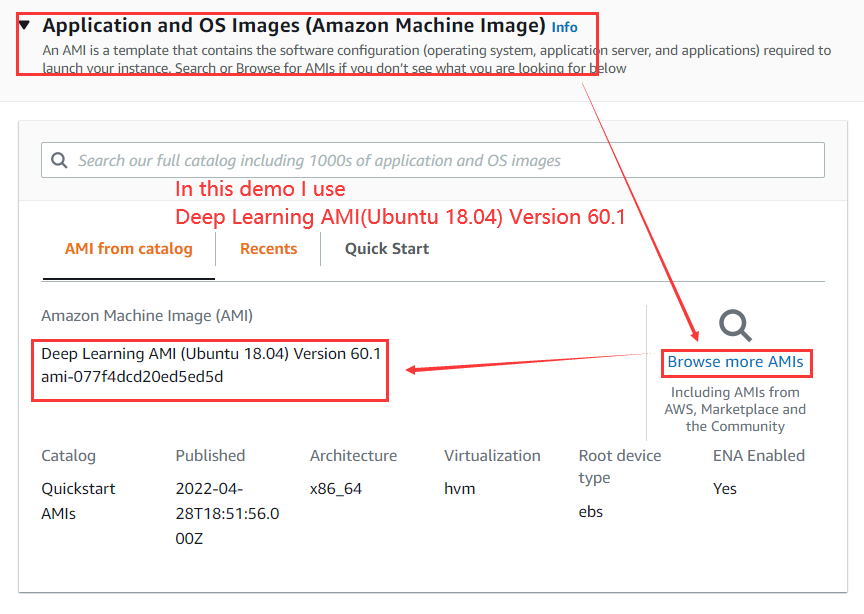Click the text Including AMIs from AWS, Marketplace and the Community
864x614 pixels.
[x=735, y=410]
